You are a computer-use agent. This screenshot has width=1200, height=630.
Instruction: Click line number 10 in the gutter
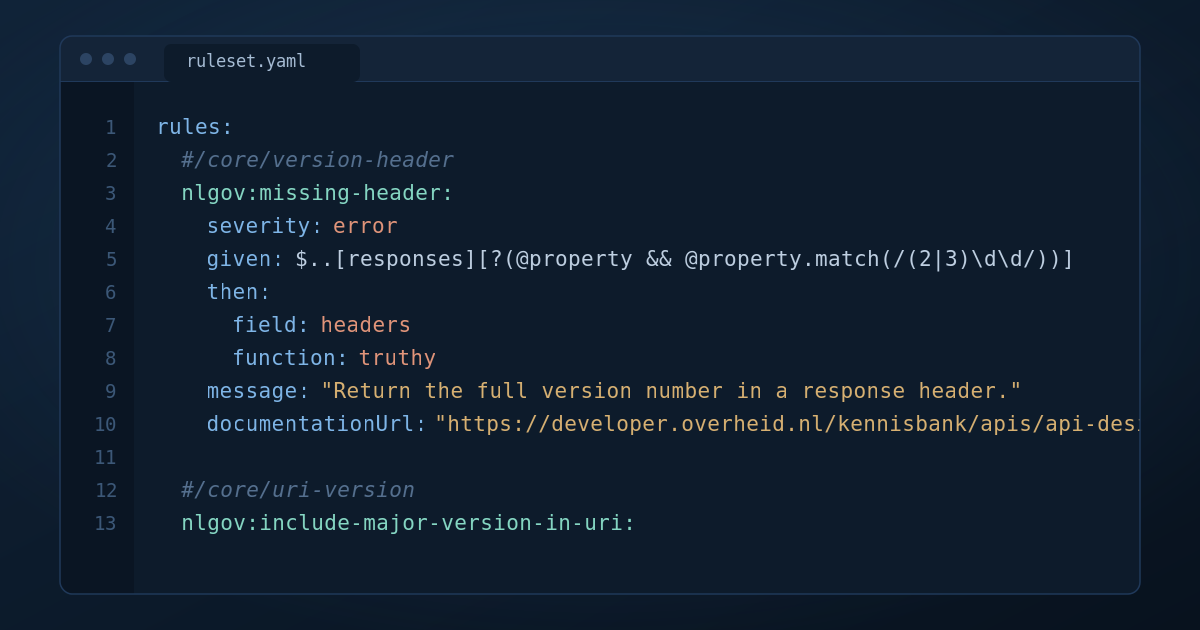pyautogui.click(x=106, y=424)
